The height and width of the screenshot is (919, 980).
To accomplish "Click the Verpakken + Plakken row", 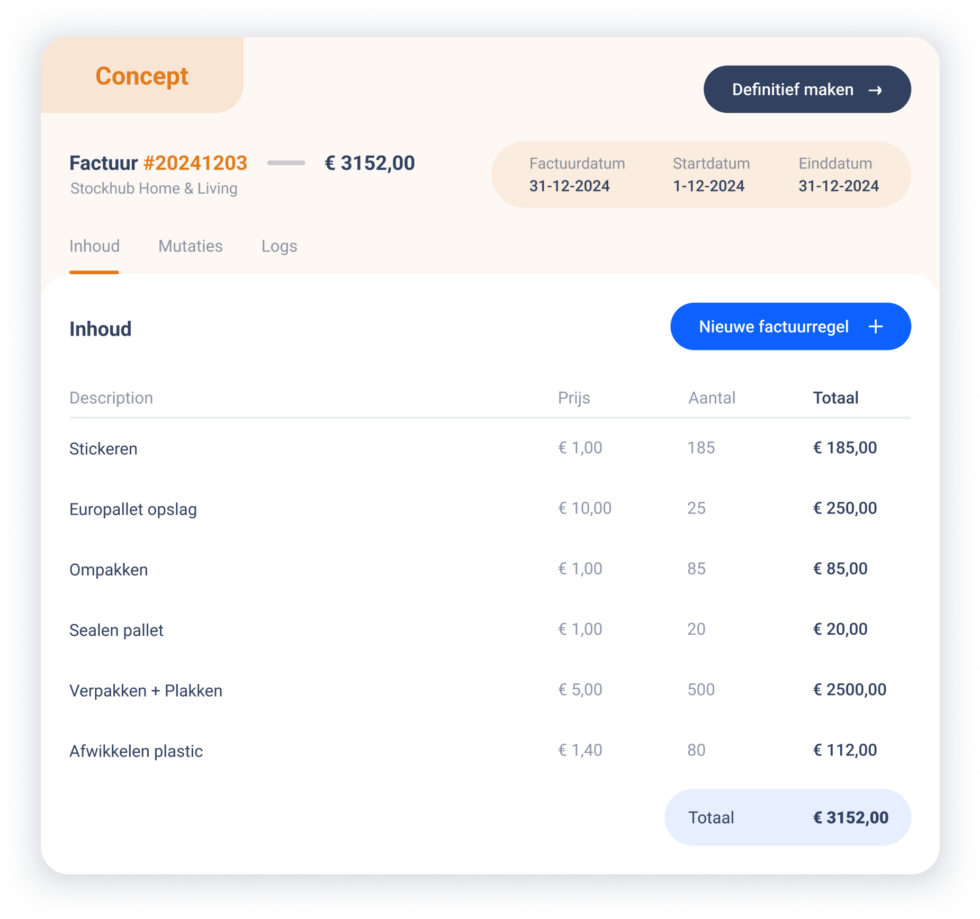I will pos(145,690).
